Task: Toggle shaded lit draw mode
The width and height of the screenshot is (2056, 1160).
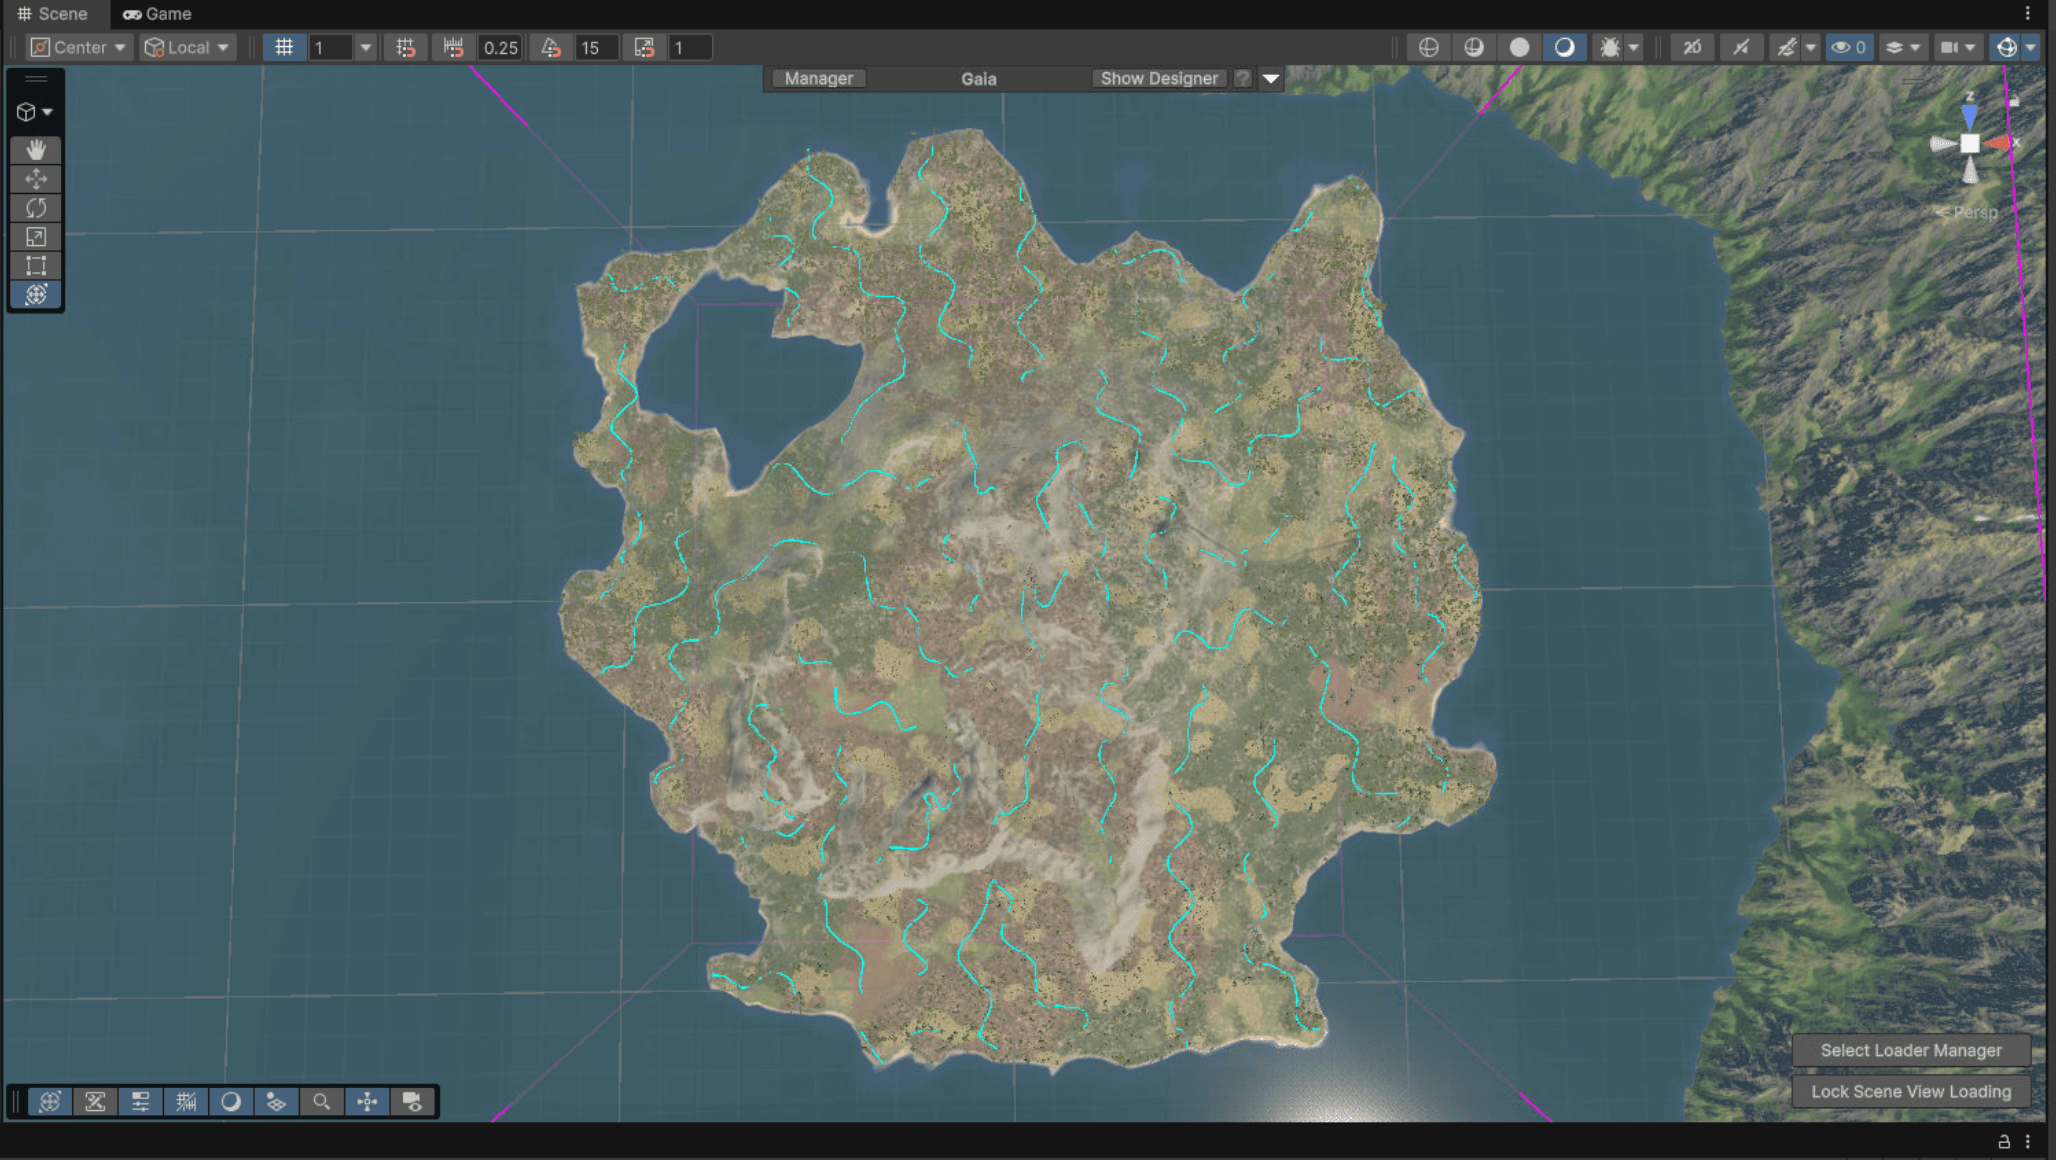Action: tap(1564, 47)
